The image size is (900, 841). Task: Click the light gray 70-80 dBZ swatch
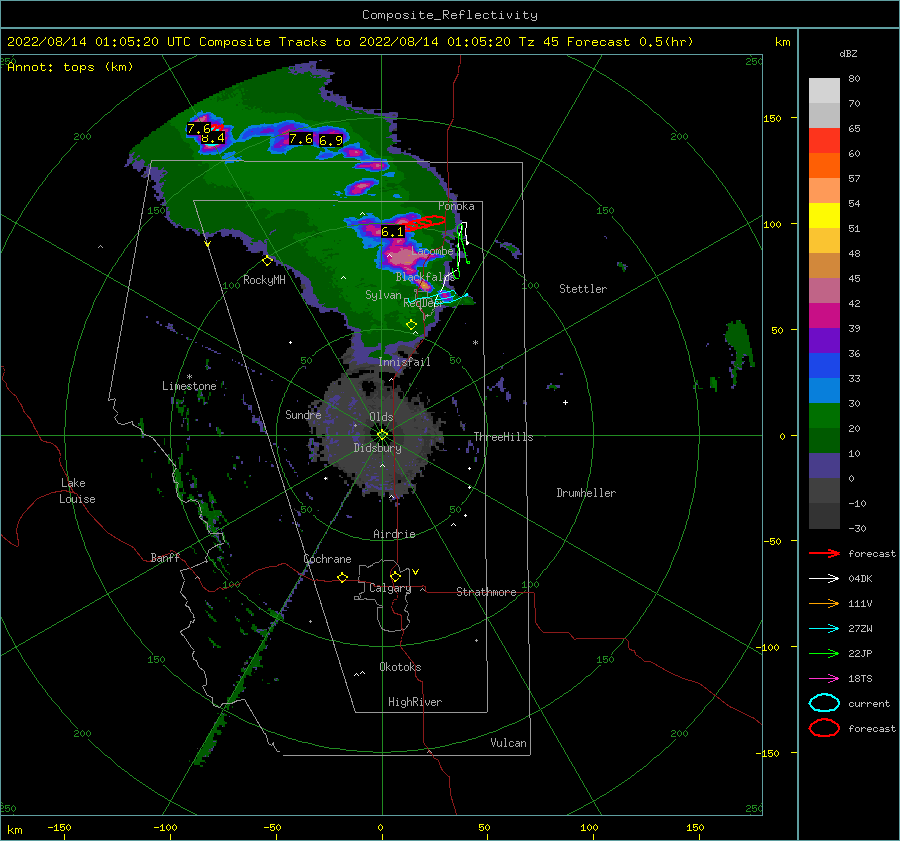tap(824, 91)
